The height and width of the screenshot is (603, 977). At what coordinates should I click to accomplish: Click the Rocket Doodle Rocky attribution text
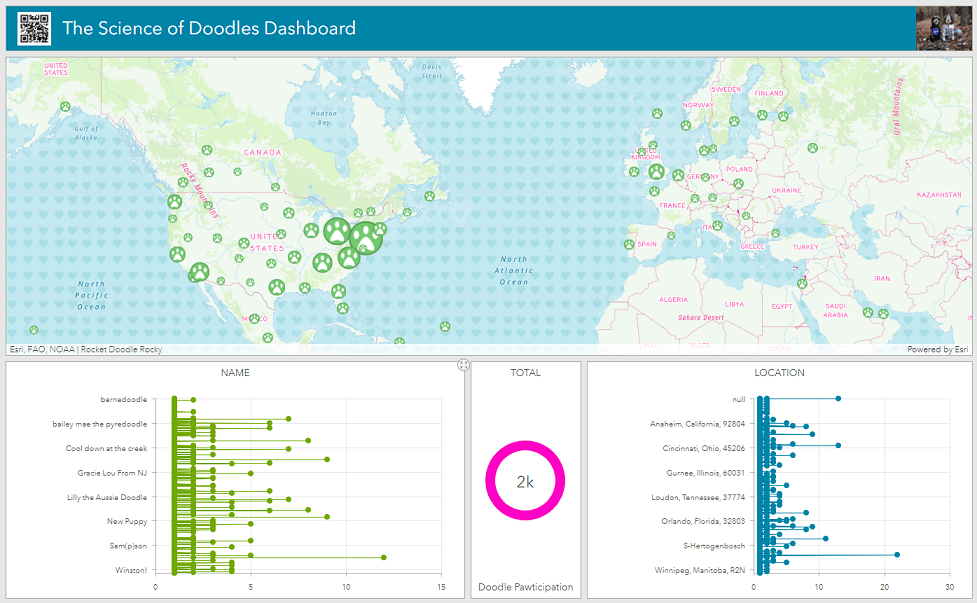pos(118,350)
